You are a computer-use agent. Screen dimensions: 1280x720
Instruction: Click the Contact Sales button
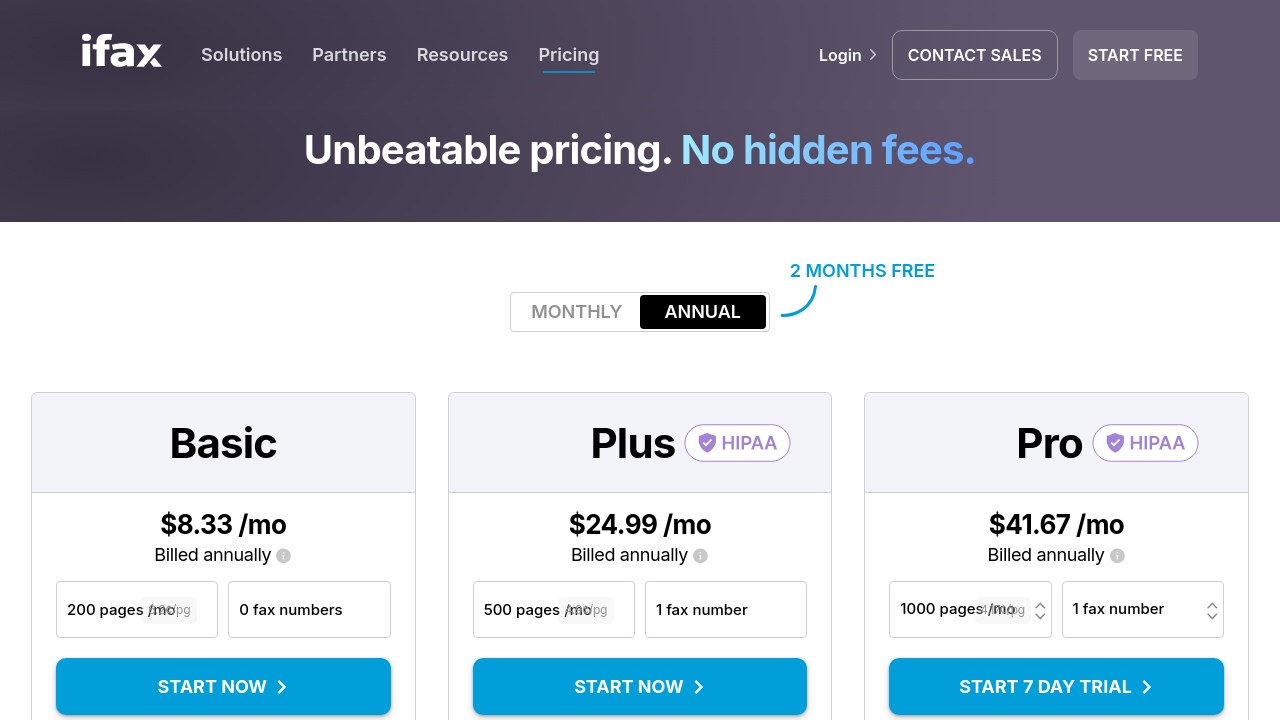(974, 55)
